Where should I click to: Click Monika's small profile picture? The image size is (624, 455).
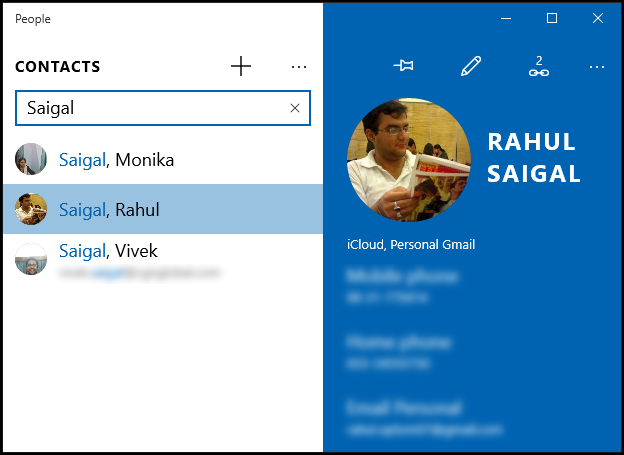tap(31, 159)
